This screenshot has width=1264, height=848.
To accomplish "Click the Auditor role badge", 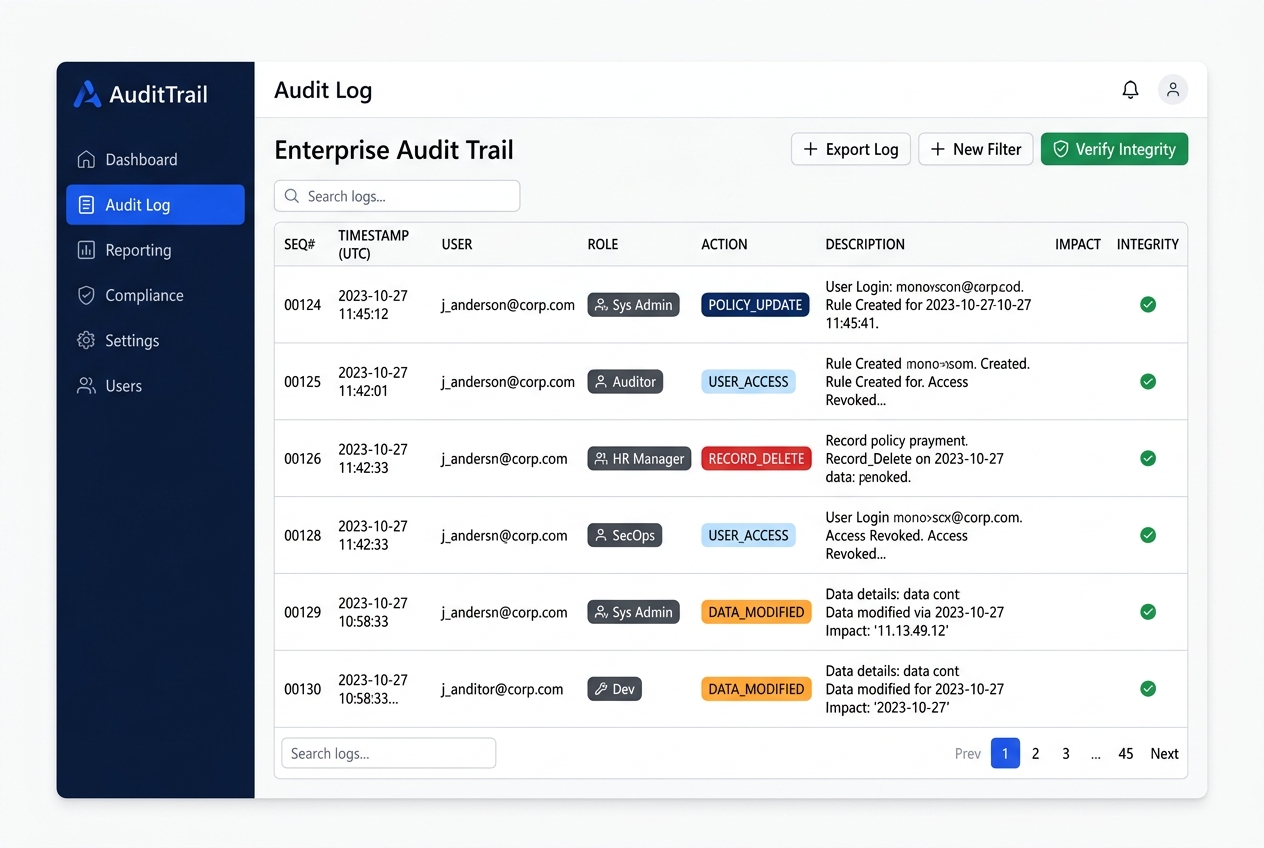I will [x=625, y=381].
